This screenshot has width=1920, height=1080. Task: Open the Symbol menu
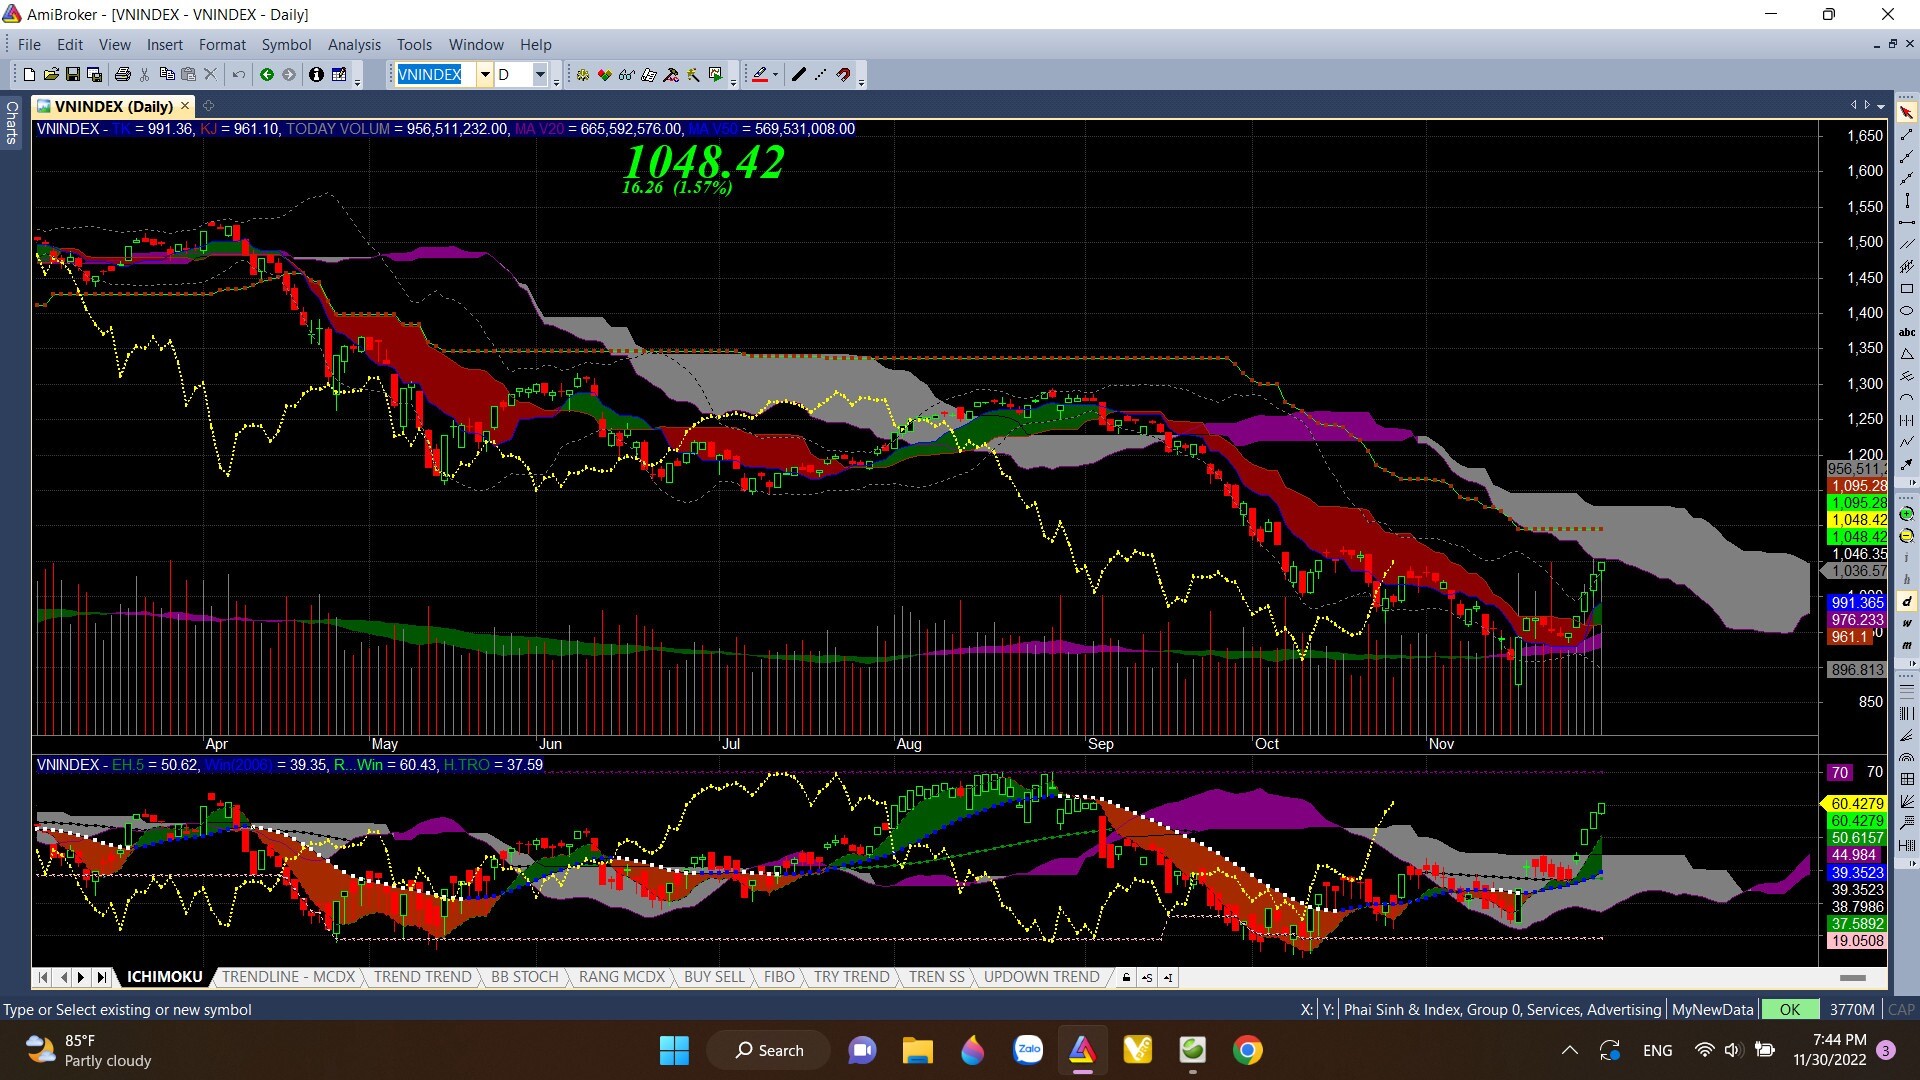(x=286, y=45)
